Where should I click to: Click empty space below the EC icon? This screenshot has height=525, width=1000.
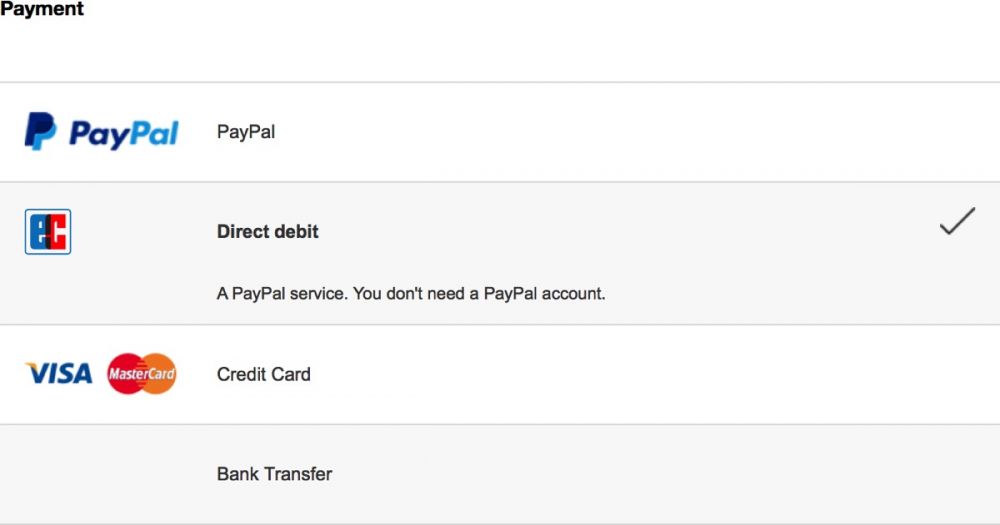click(x=48, y=290)
